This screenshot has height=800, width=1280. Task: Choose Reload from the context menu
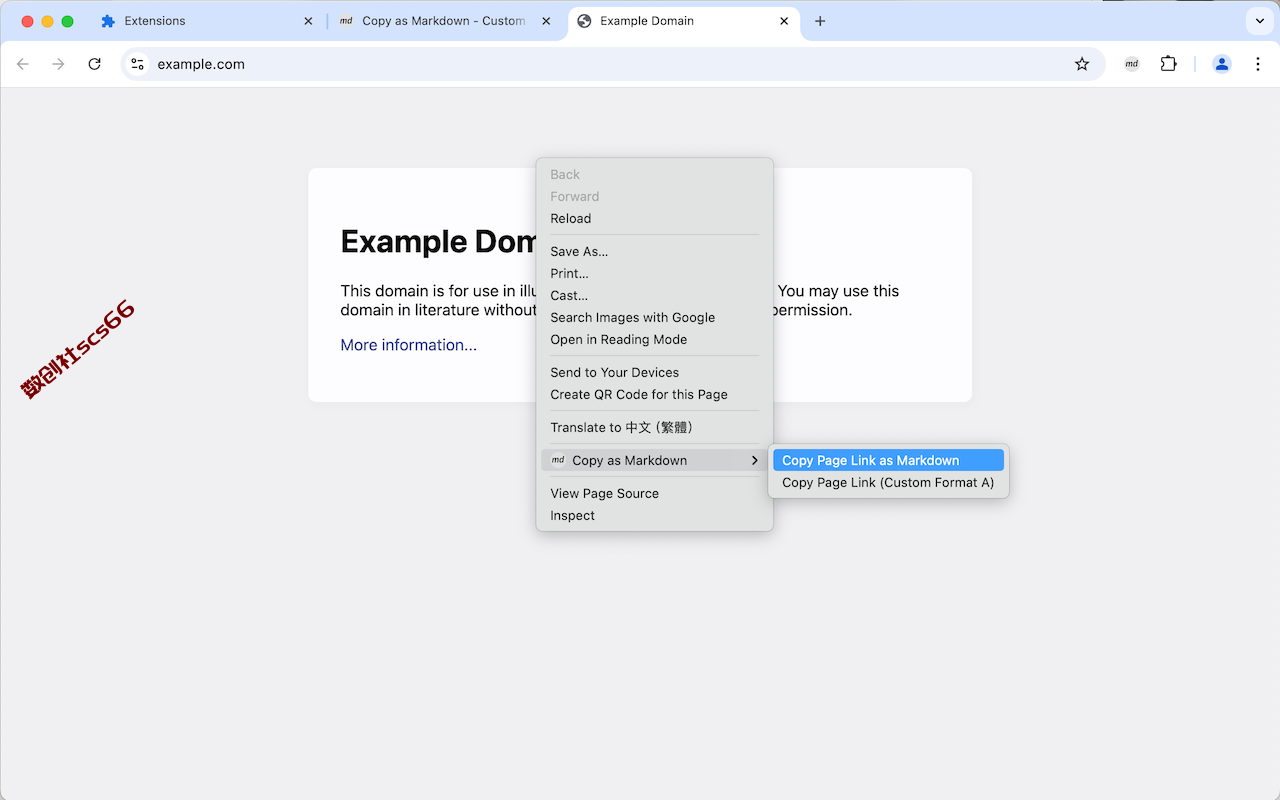[655, 219]
